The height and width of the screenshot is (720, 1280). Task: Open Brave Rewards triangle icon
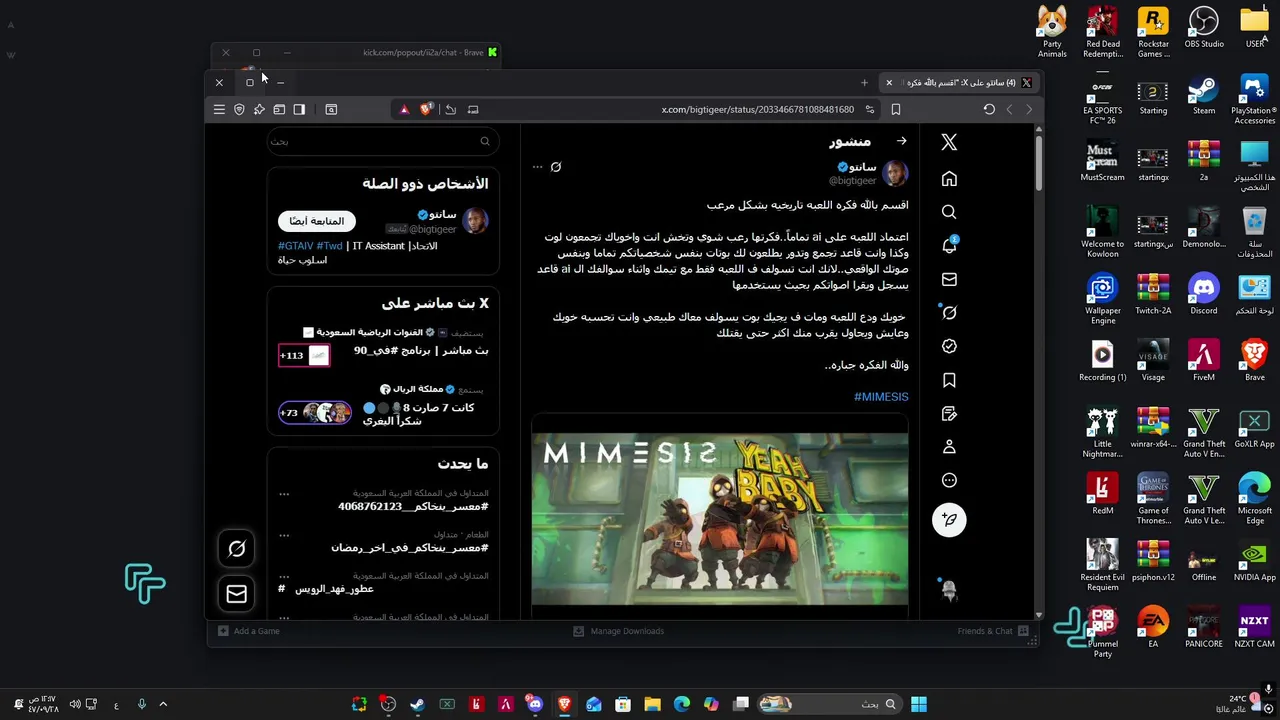(404, 109)
